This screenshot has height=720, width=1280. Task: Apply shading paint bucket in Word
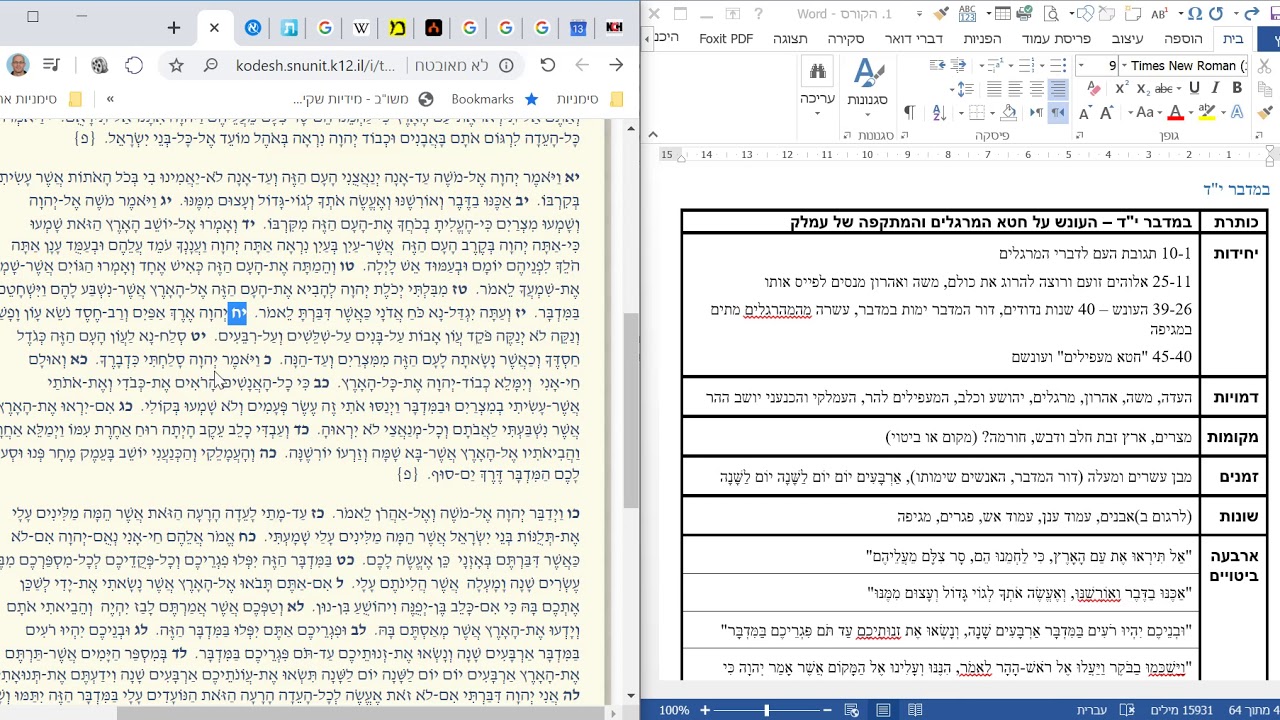pos(1008,112)
